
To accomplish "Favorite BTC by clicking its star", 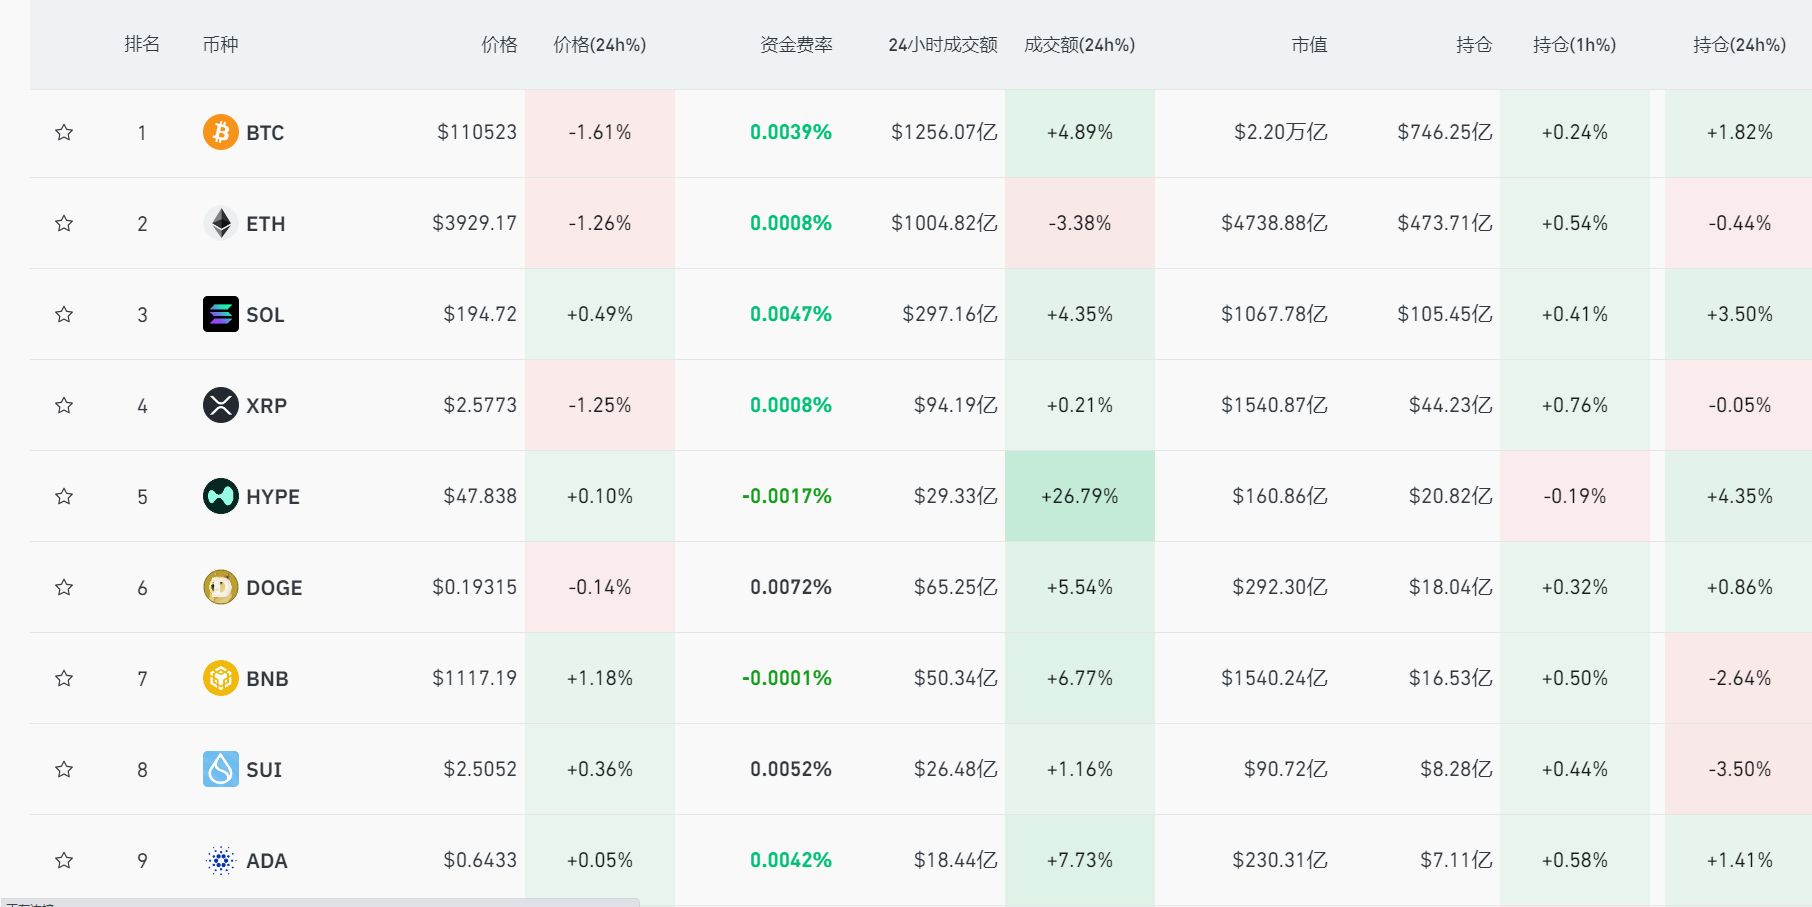I will [x=64, y=132].
